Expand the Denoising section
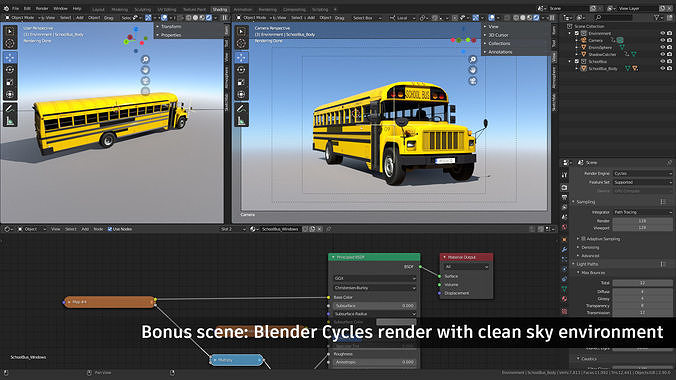 point(589,248)
